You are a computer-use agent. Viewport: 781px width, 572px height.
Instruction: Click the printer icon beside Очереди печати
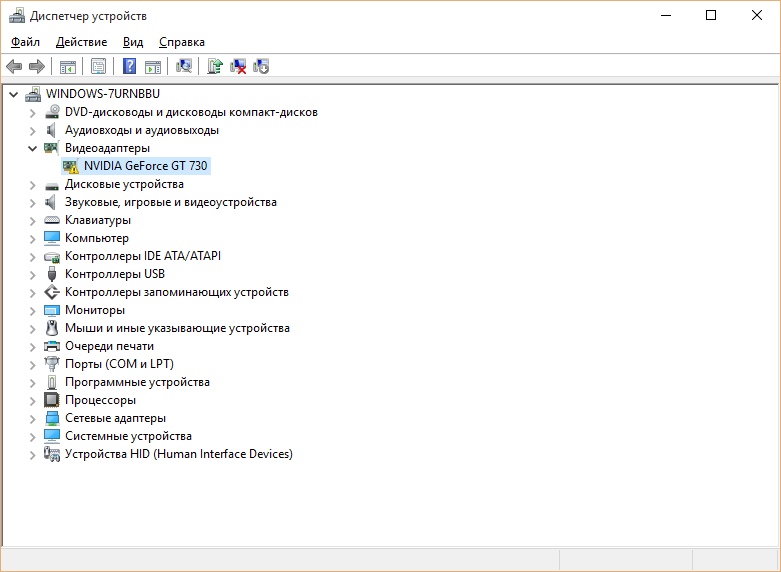coord(52,346)
